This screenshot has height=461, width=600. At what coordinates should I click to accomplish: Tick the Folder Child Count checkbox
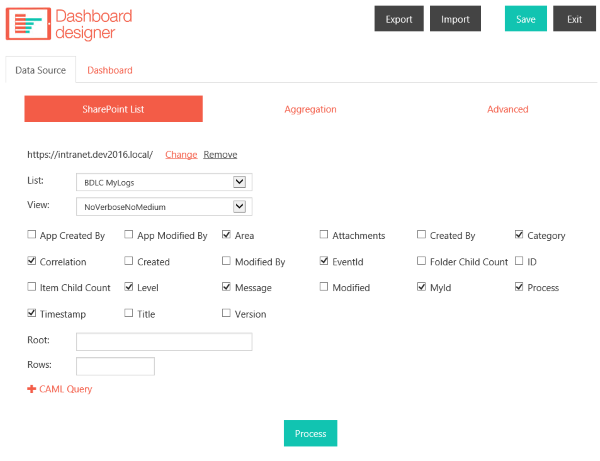pos(422,261)
